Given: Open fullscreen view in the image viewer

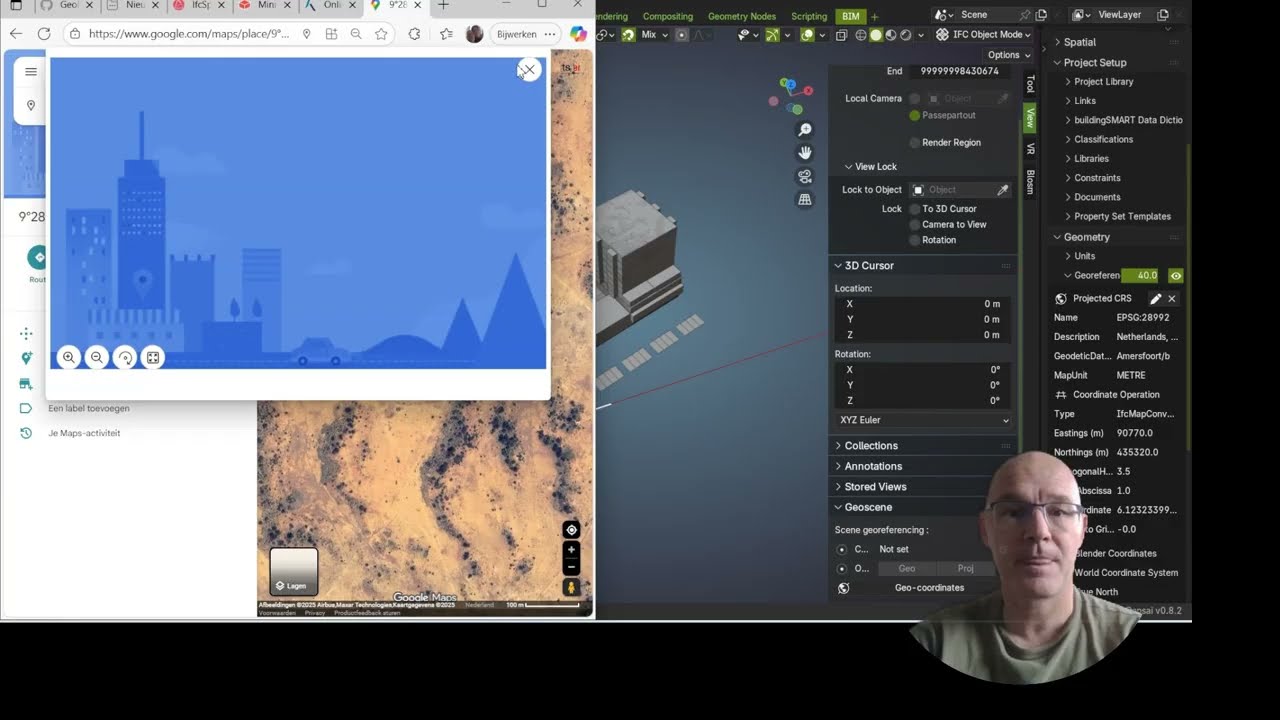Looking at the screenshot, I should pos(153,357).
